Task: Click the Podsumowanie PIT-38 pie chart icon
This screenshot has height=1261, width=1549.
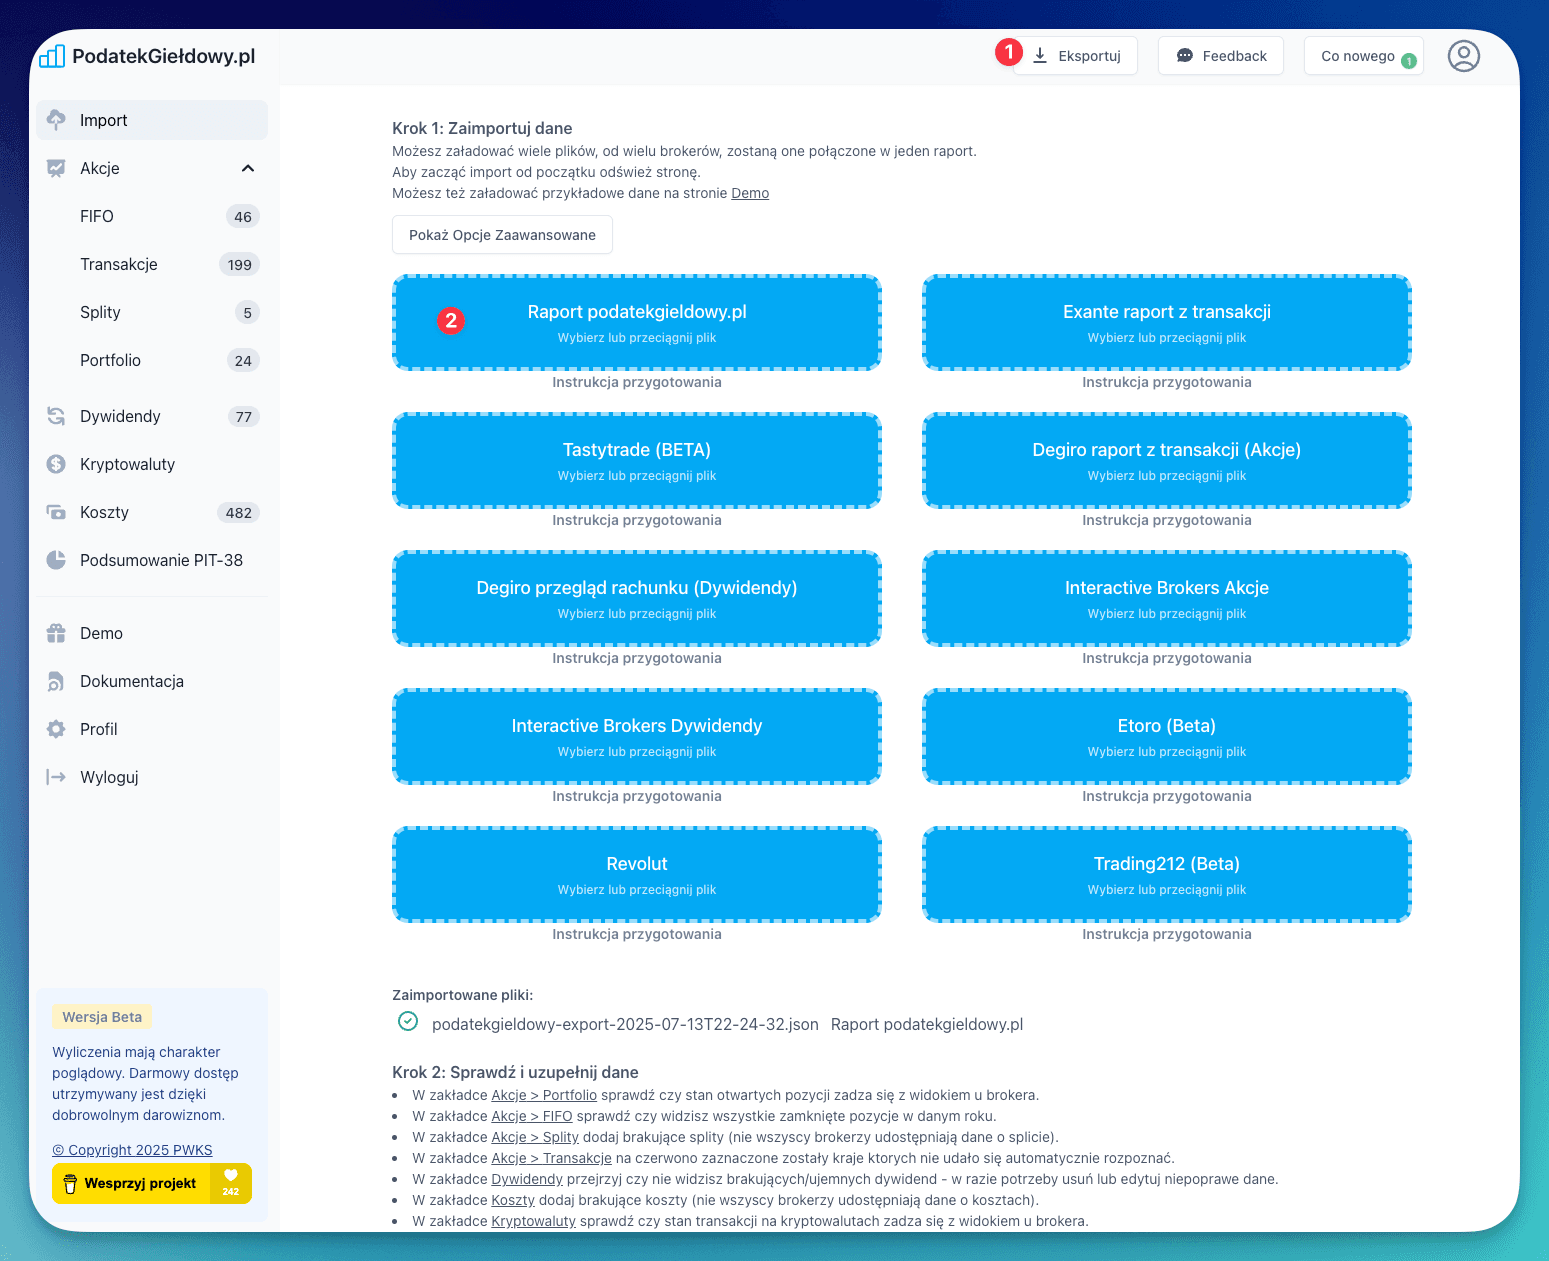Action: point(56,560)
